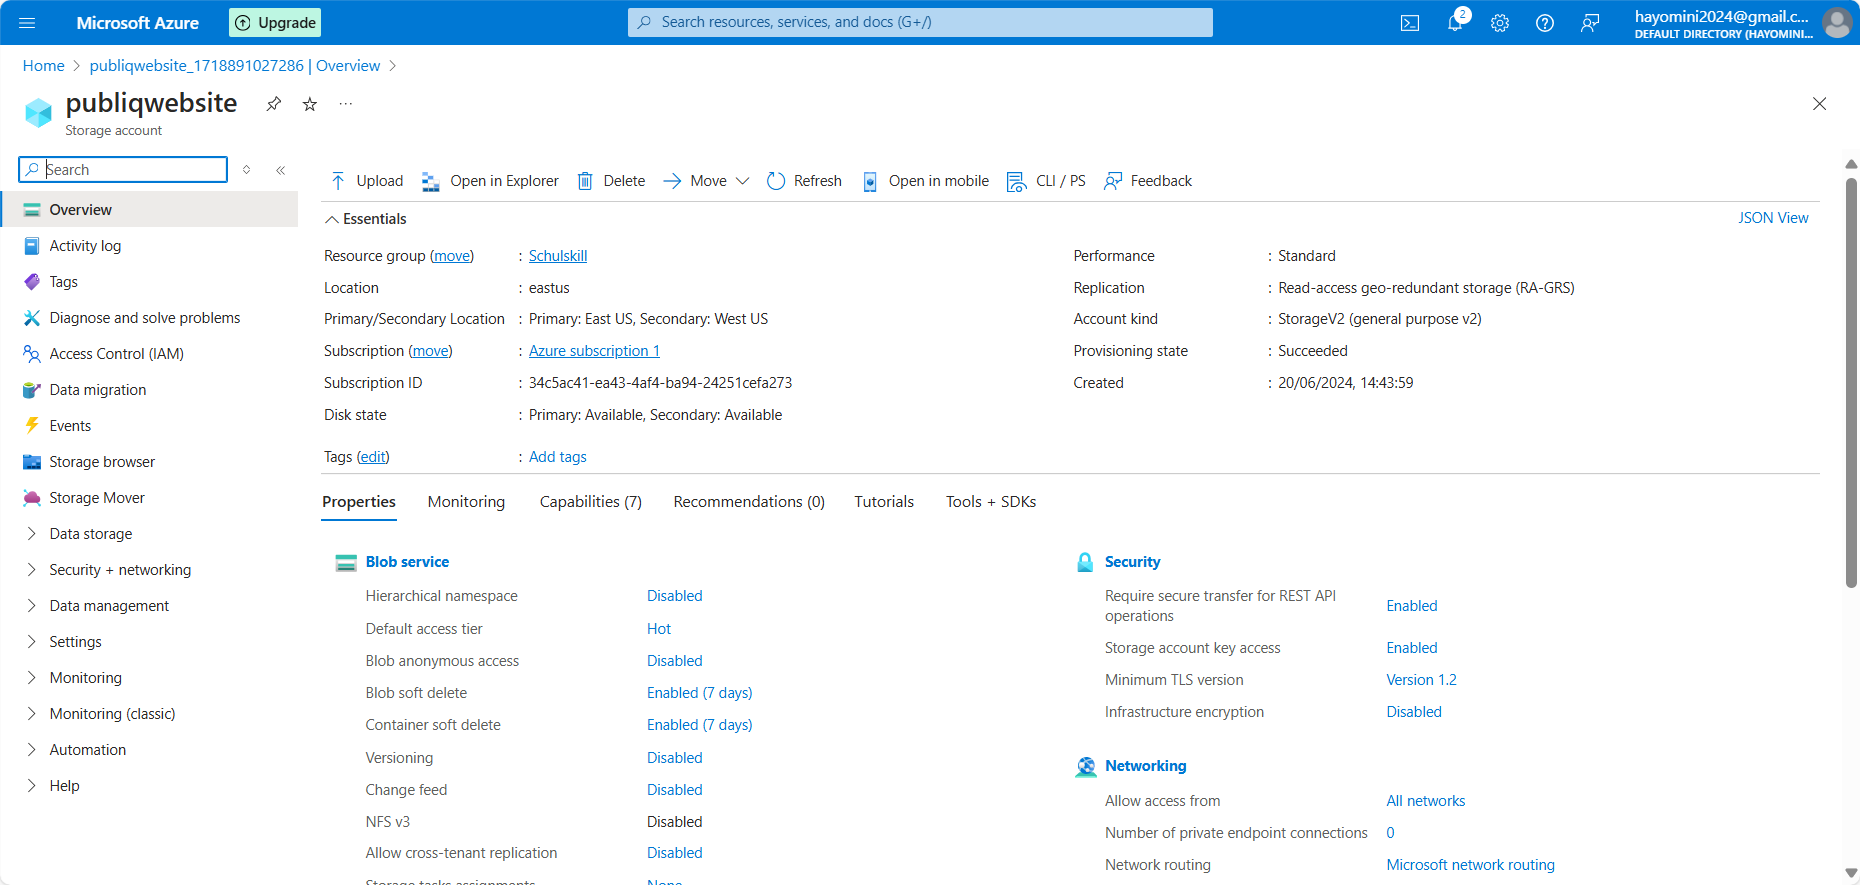Open Azure subscription 1 link

coord(594,351)
